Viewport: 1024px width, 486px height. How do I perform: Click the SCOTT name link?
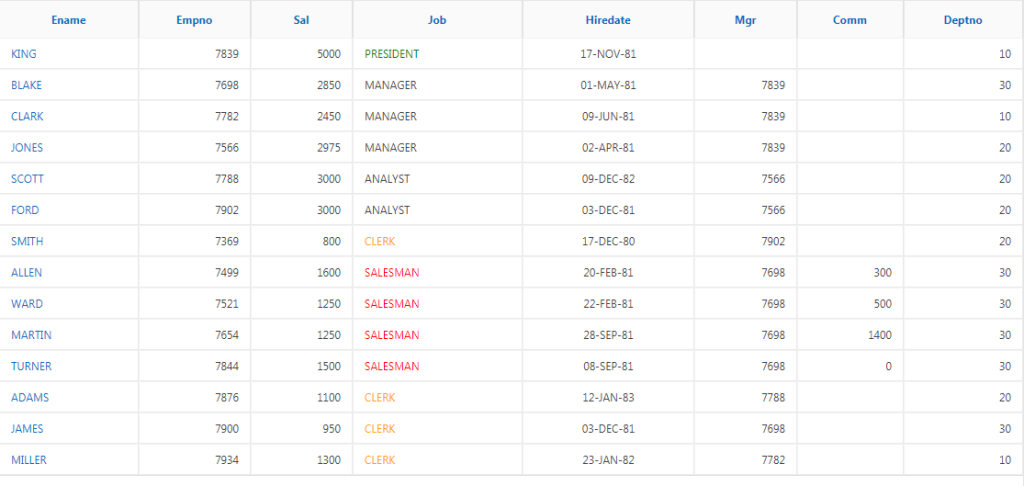pos(27,179)
